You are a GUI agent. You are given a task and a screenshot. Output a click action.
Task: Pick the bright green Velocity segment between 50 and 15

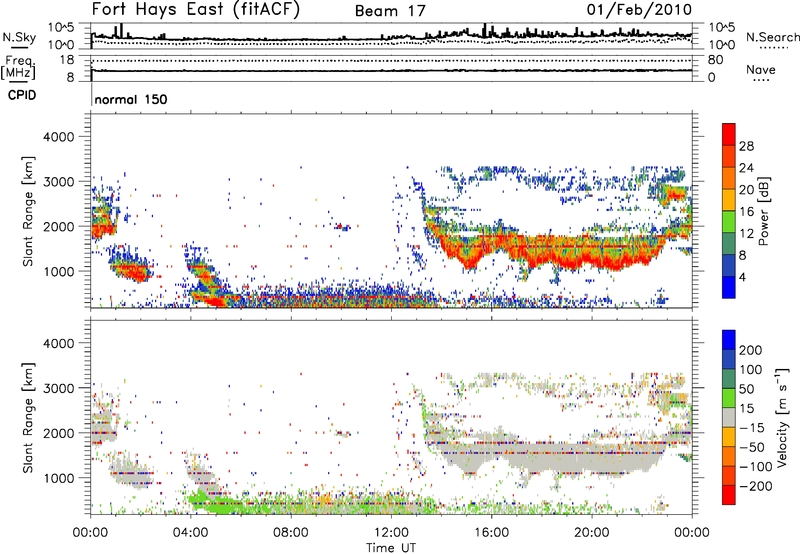tap(729, 398)
